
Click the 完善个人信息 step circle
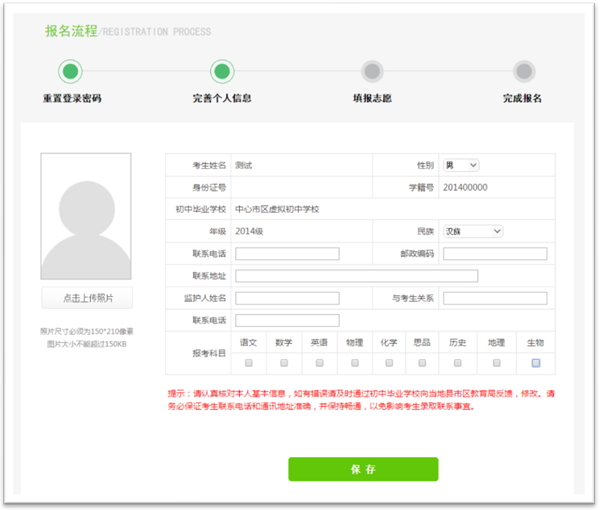(222, 71)
